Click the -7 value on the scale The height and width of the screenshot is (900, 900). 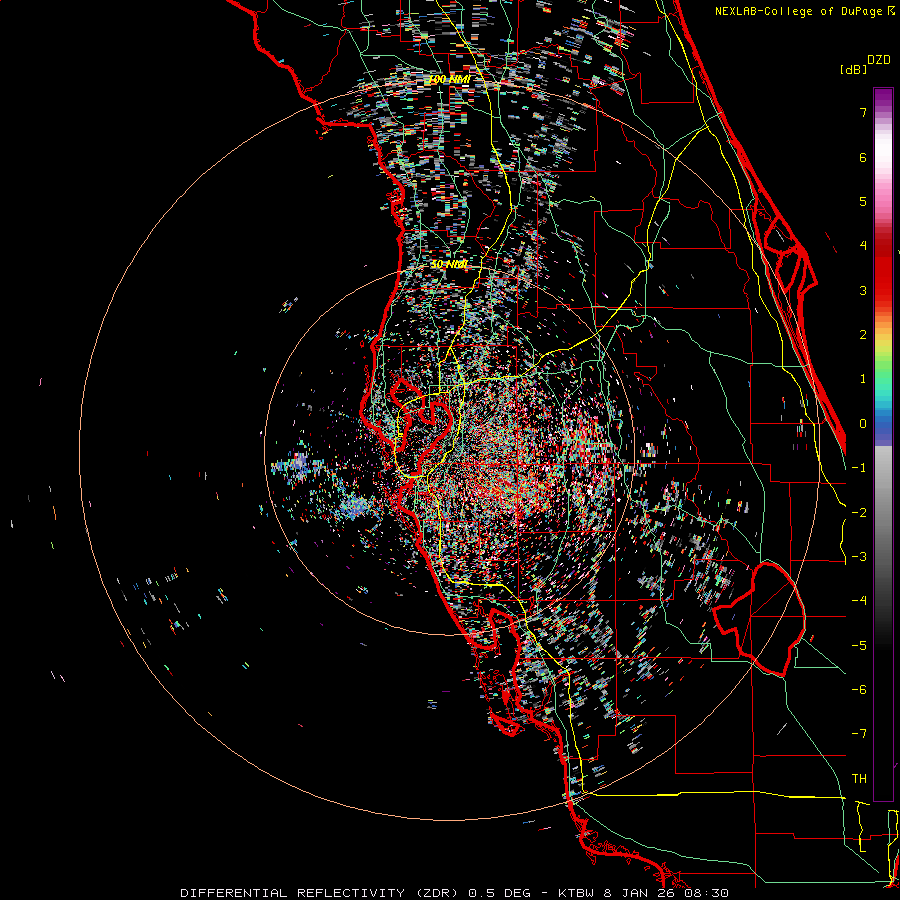click(x=859, y=734)
